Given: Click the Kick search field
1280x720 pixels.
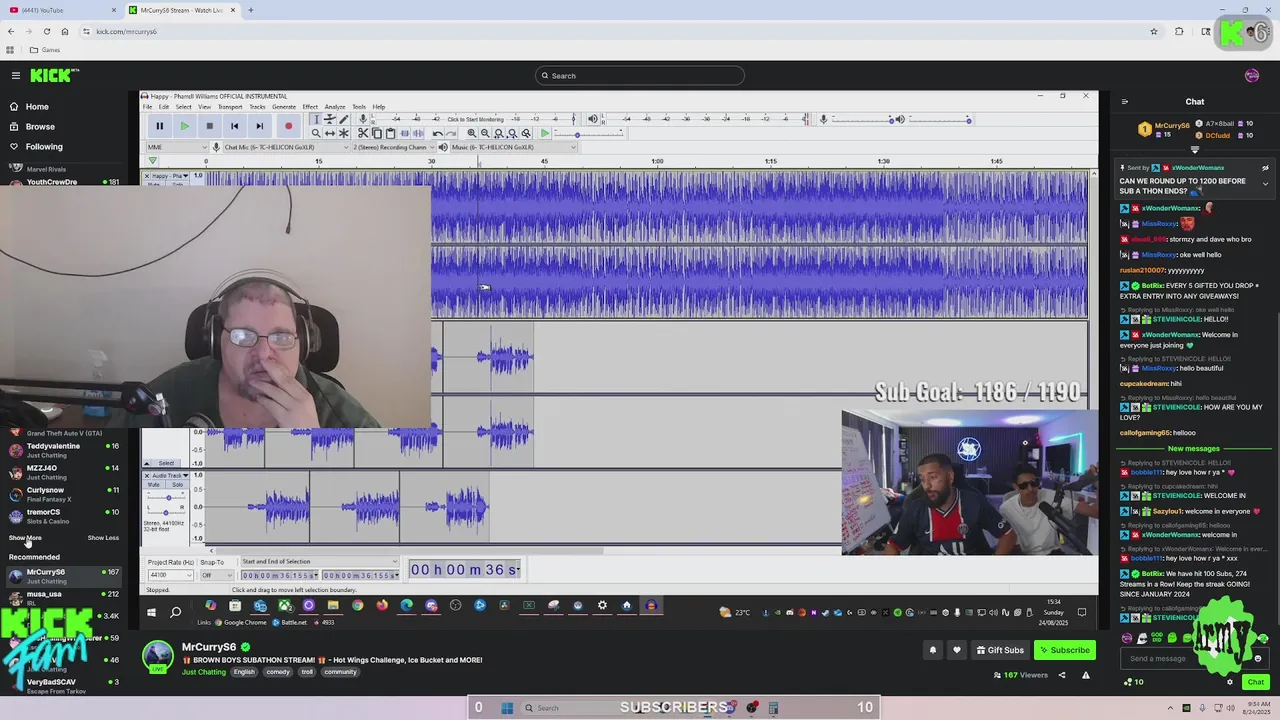Looking at the screenshot, I should (640, 76).
